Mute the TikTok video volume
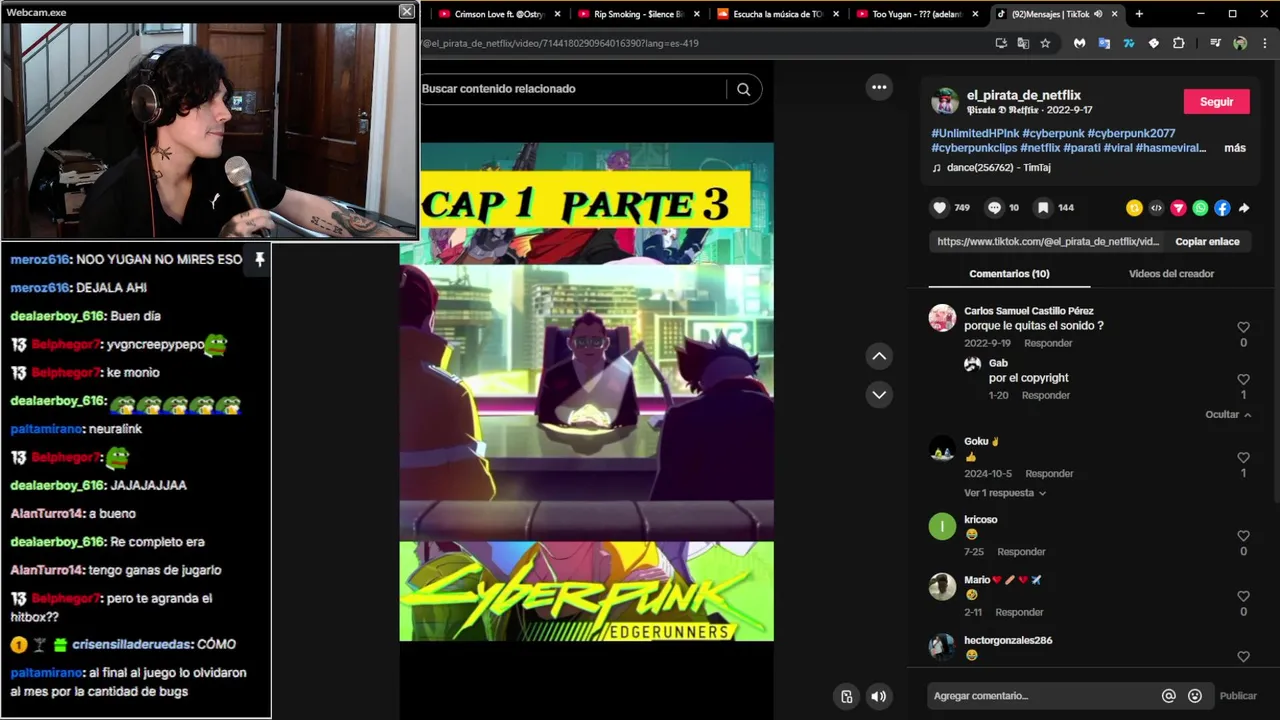The height and width of the screenshot is (720, 1280). [x=878, y=696]
